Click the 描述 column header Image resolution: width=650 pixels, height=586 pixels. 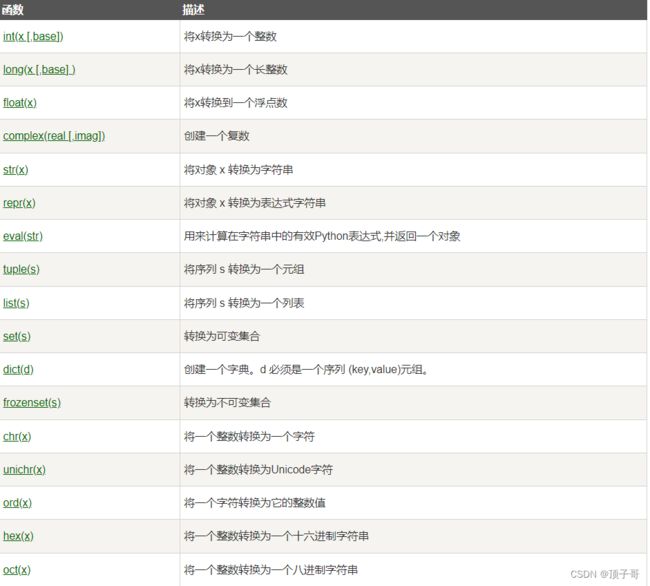193,10
